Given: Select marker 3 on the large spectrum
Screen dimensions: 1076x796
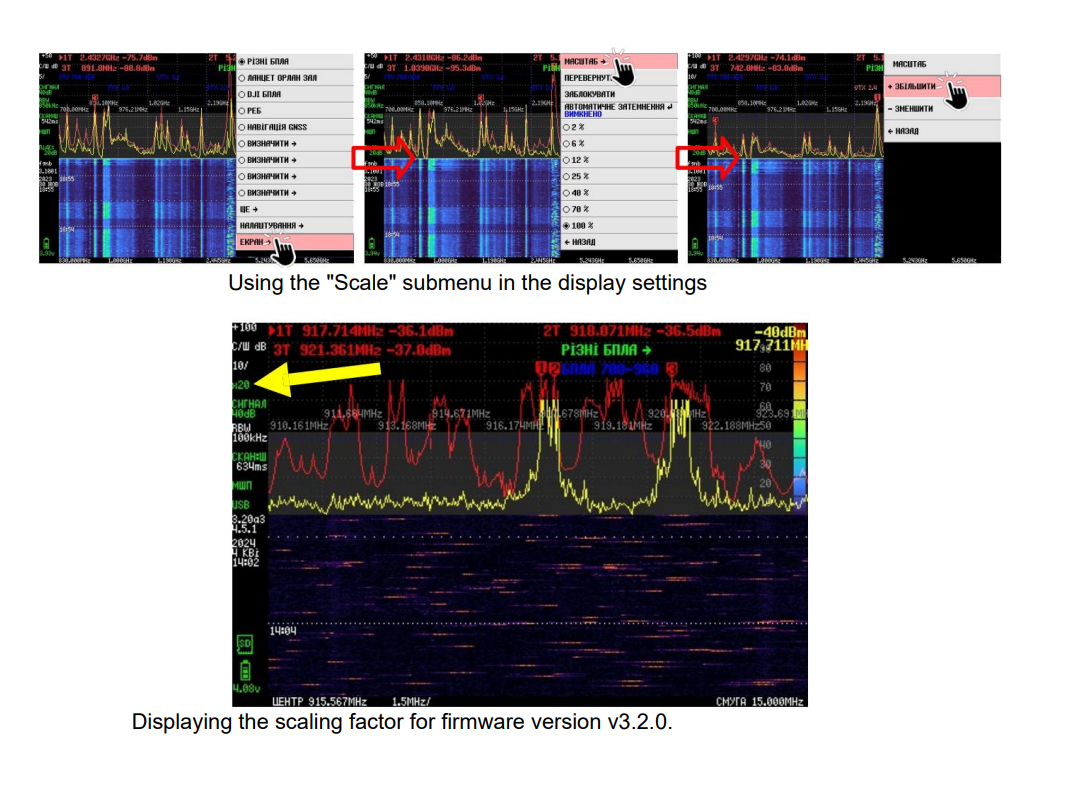Looking at the screenshot, I should click(671, 370).
